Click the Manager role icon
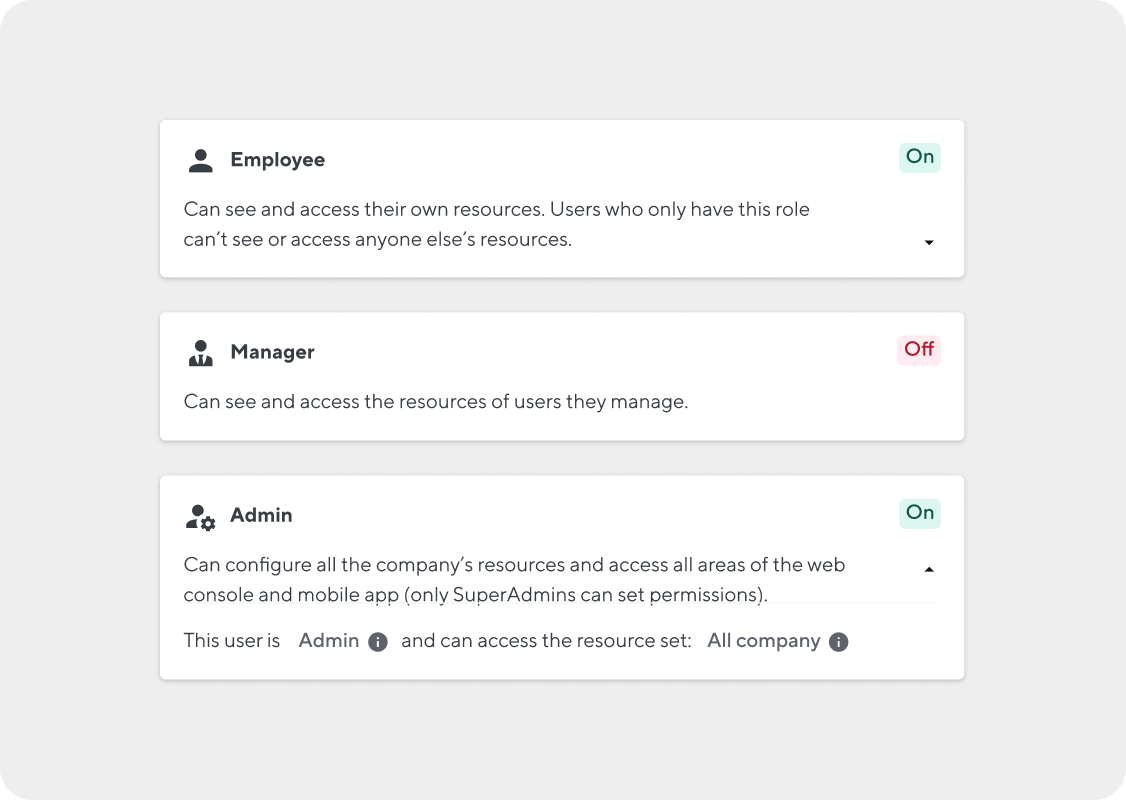The image size is (1126, 800). click(200, 353)
